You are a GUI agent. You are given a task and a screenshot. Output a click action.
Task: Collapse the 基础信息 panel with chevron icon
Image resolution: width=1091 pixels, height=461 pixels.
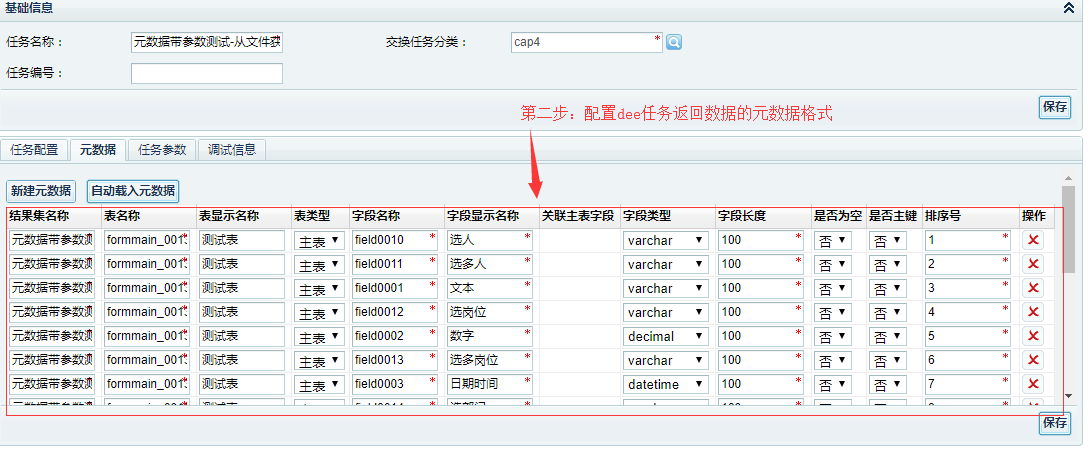(x=1068, y=8)
